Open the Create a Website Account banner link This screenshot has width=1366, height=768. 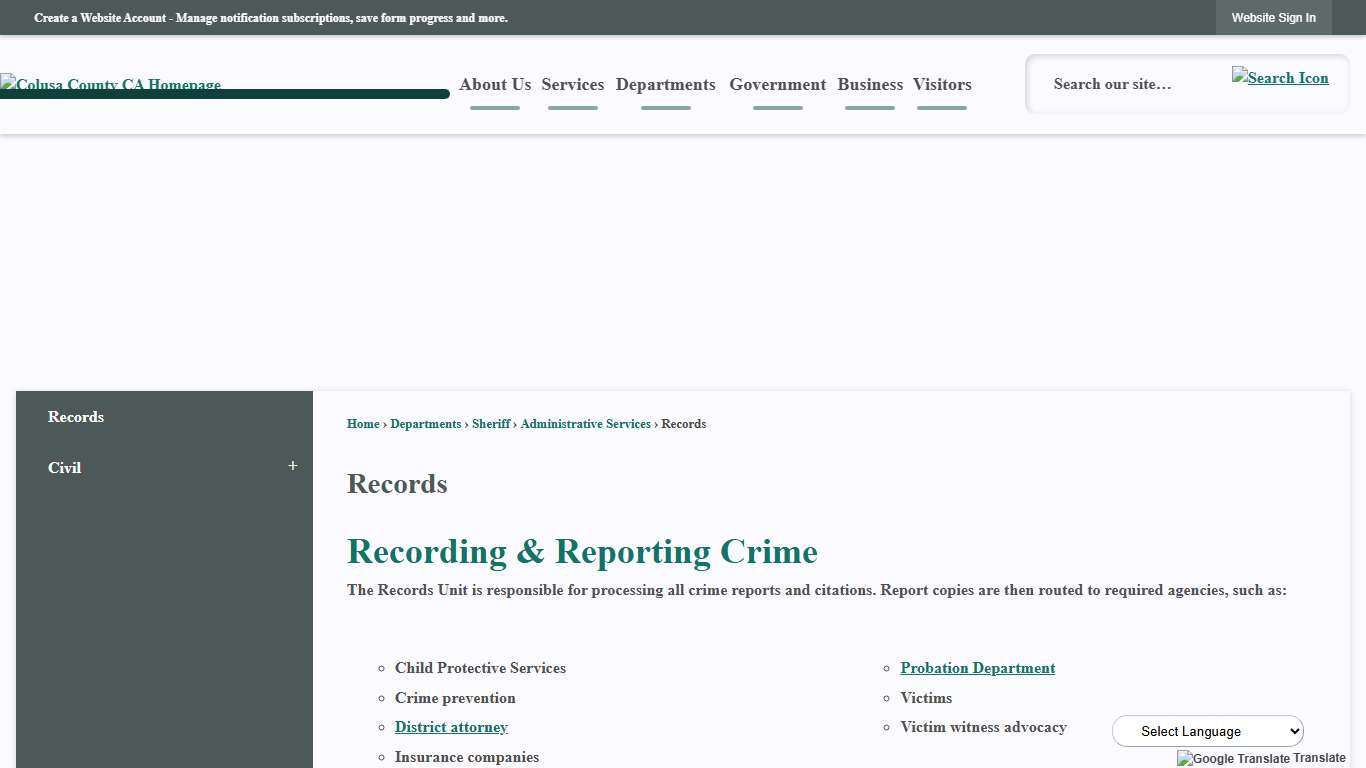(x=270, y=17)
